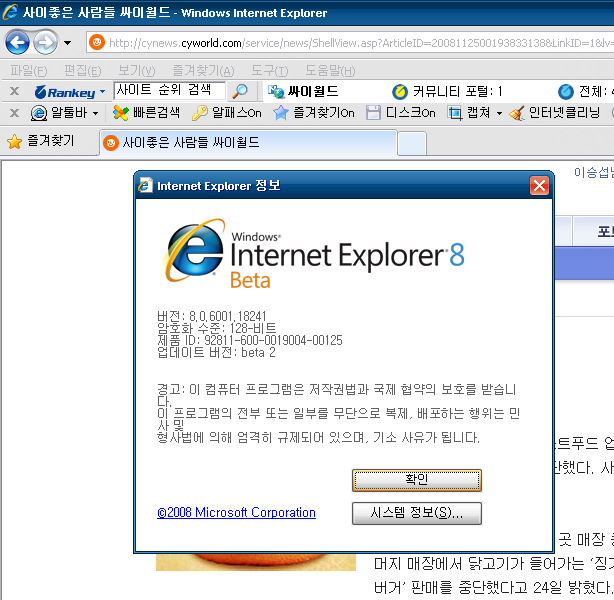The image size is (614, 600).
Task: Click the 사이트 순위 검색 input box
Action: coord(169,90)
